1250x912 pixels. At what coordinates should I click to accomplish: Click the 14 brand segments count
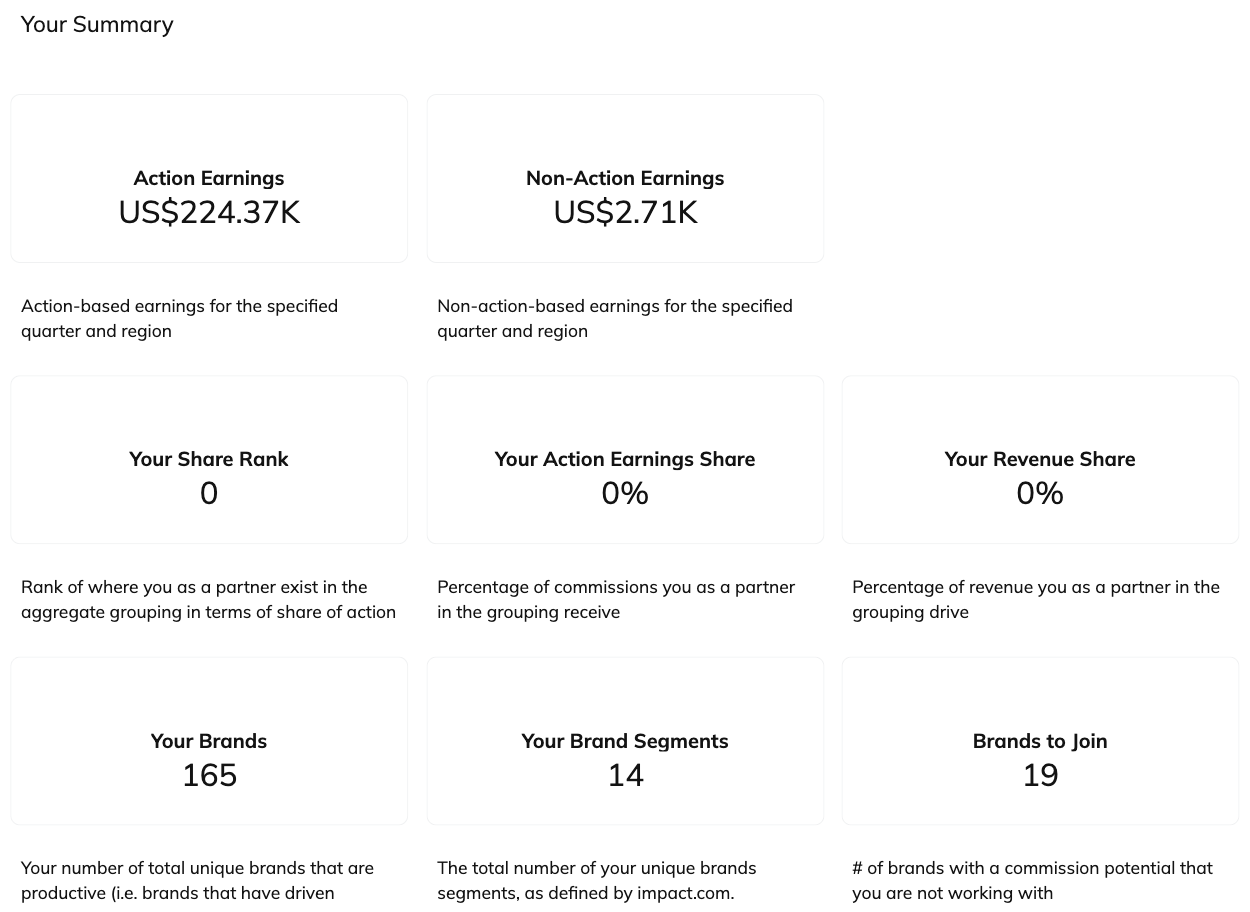[x=625, y=775]
